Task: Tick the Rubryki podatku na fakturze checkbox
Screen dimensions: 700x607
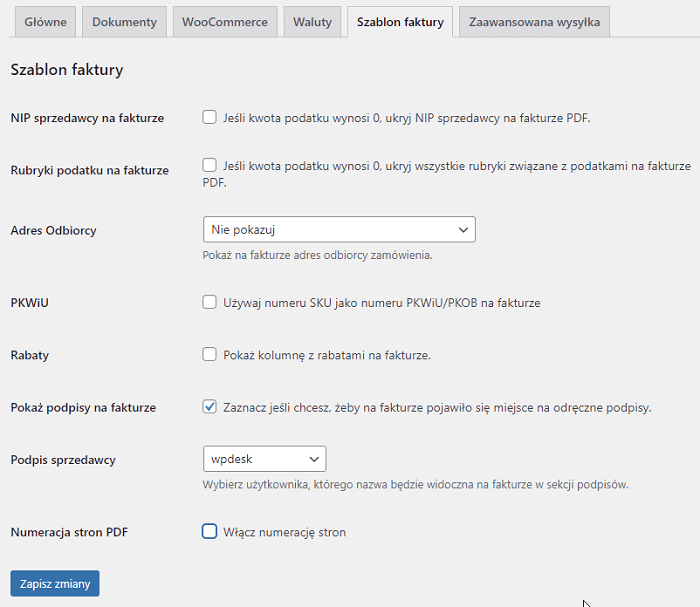Action: 209,165
